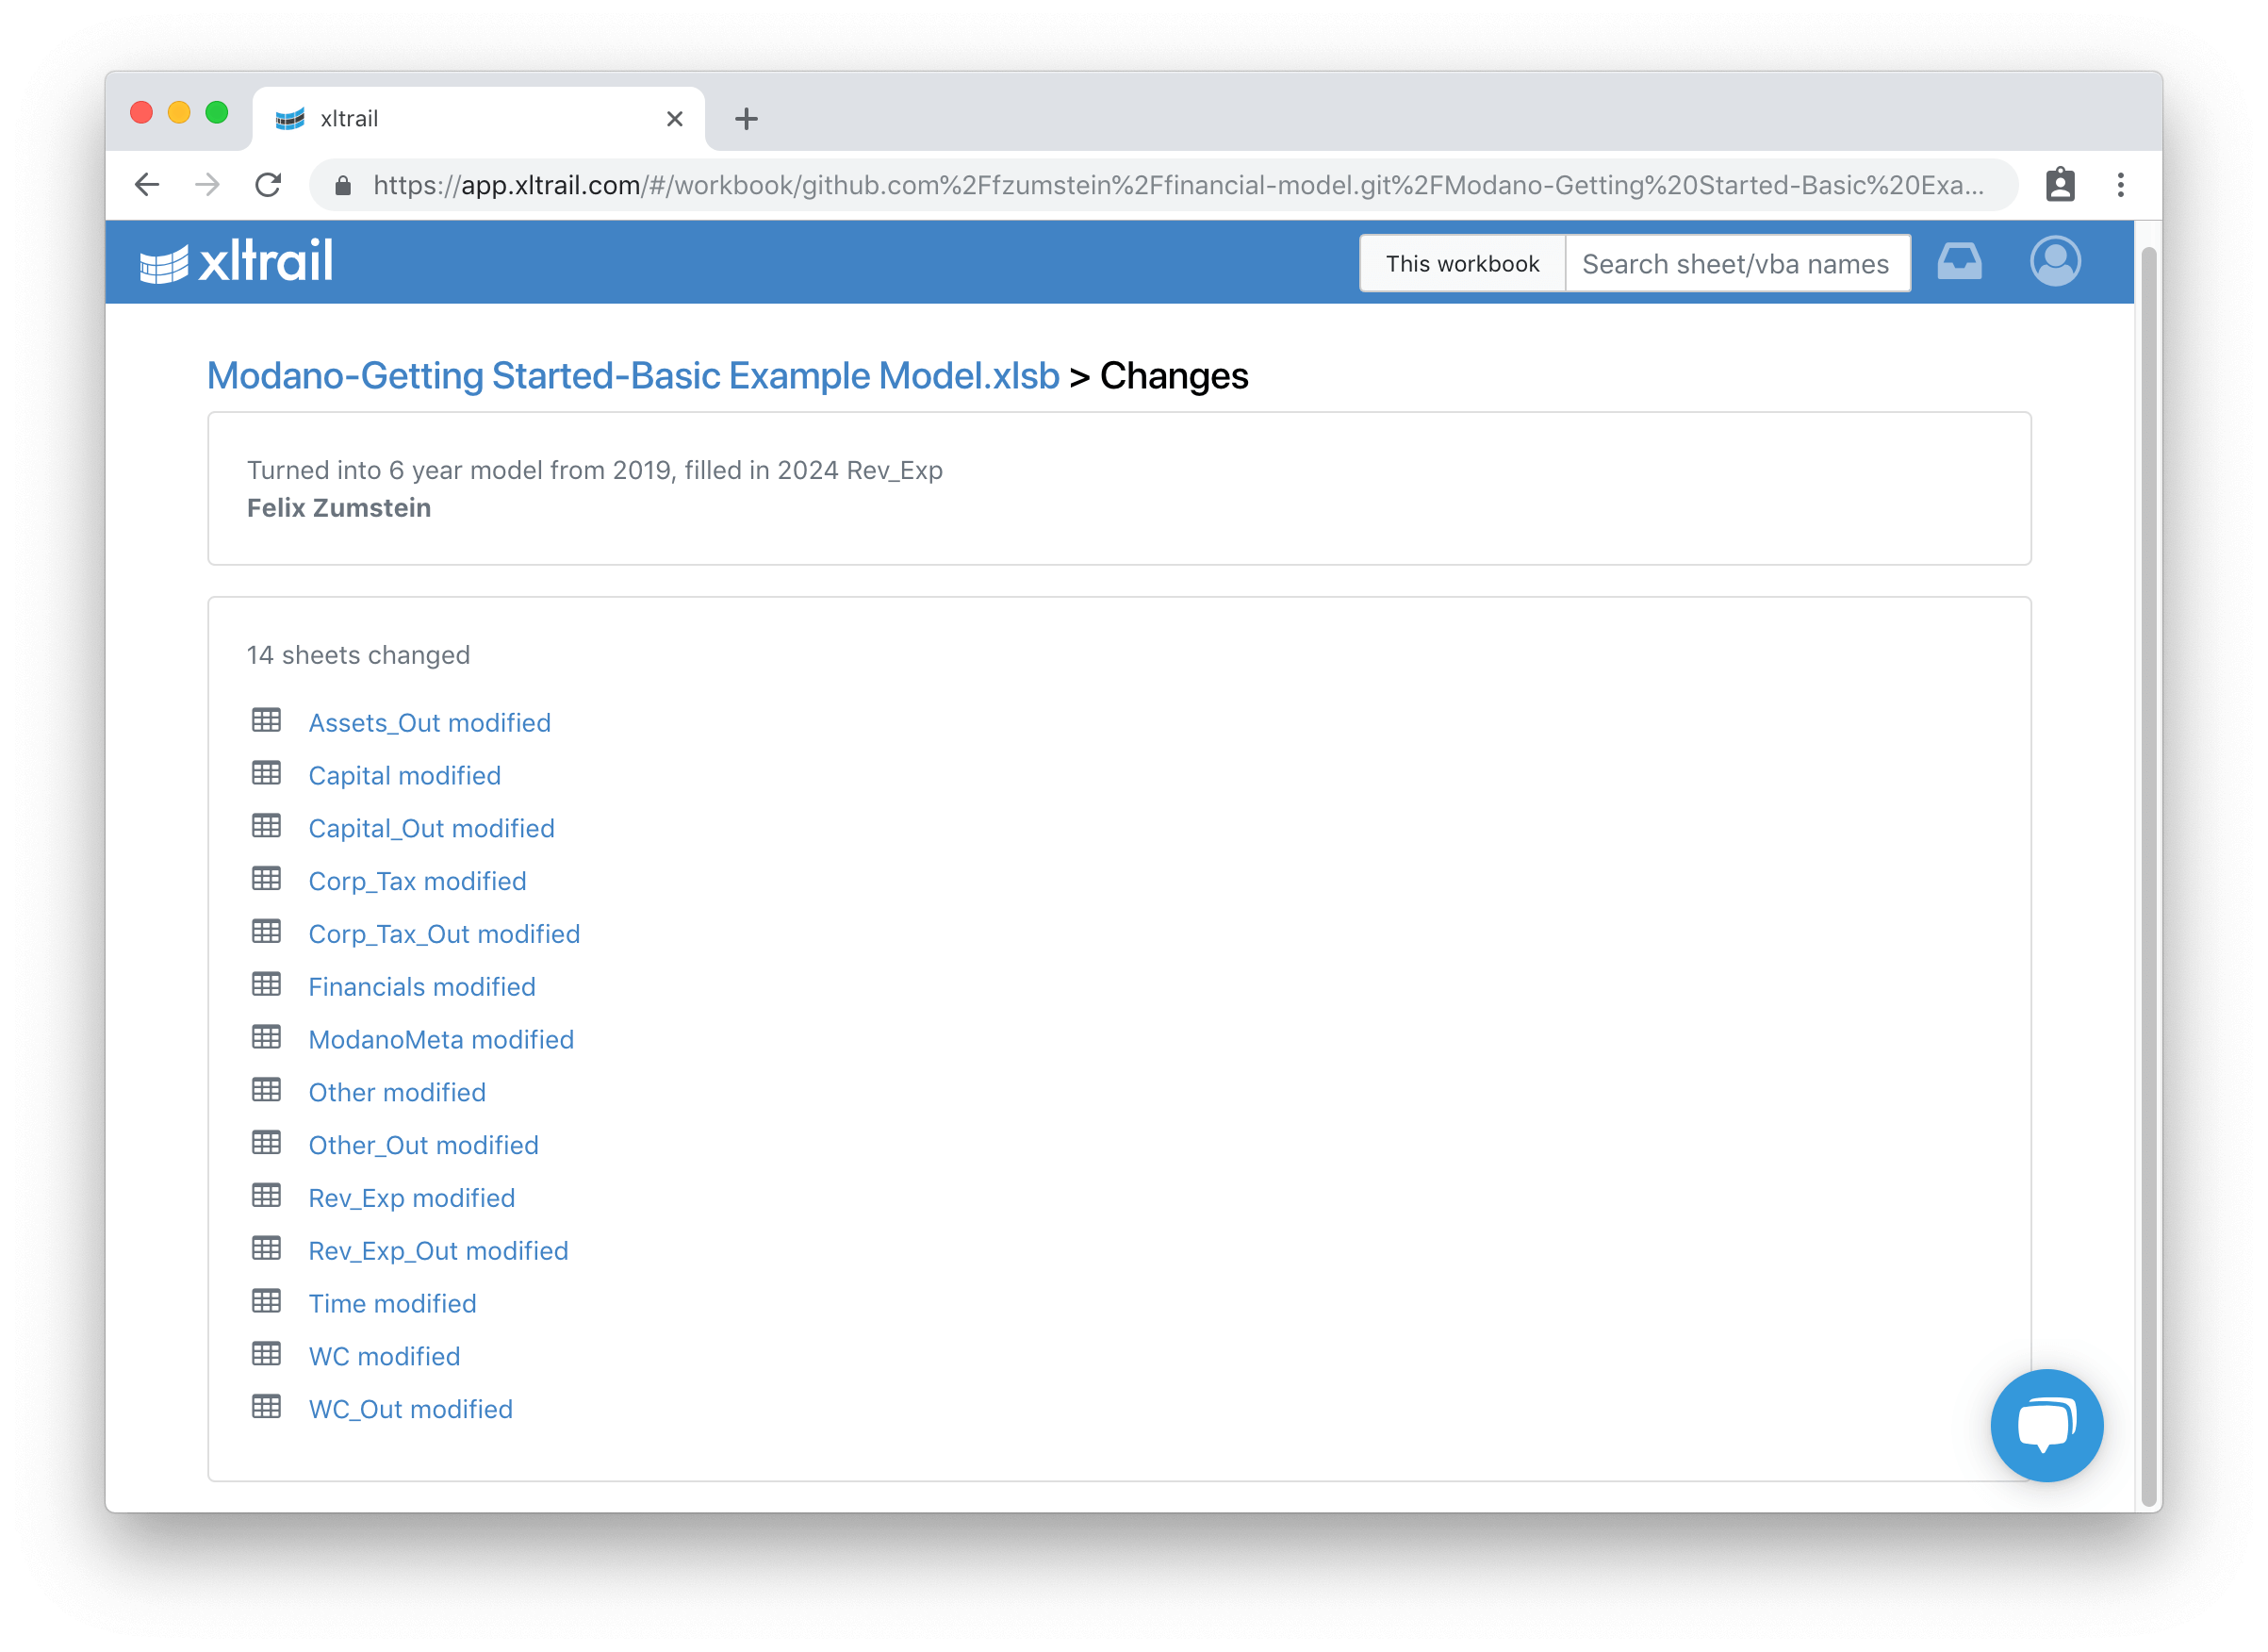
Task: Open the user profile avatar icon
Action: (2054, 262)
